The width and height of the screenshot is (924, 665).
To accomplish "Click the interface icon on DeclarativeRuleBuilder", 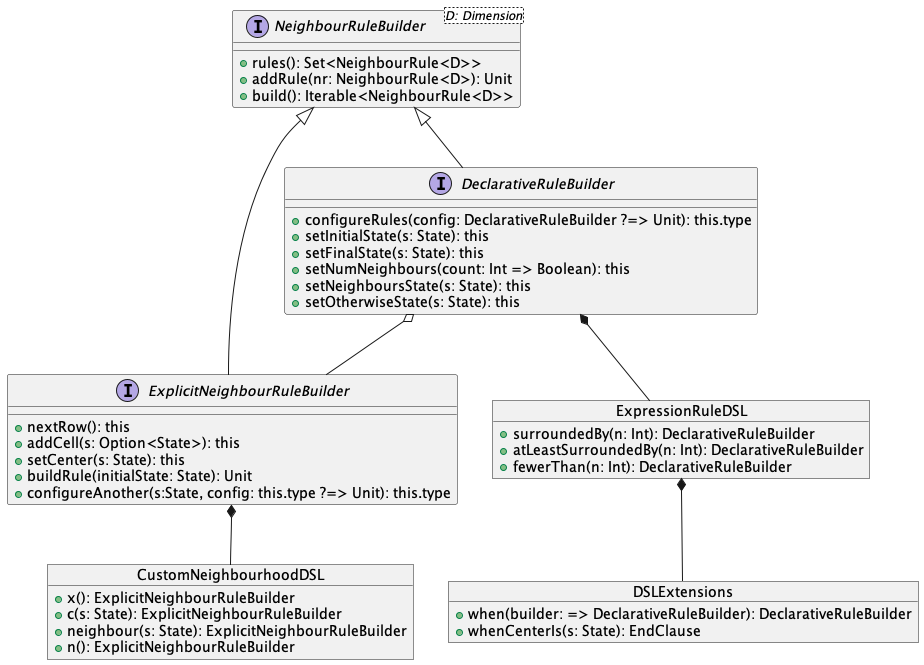I will 440,183.
